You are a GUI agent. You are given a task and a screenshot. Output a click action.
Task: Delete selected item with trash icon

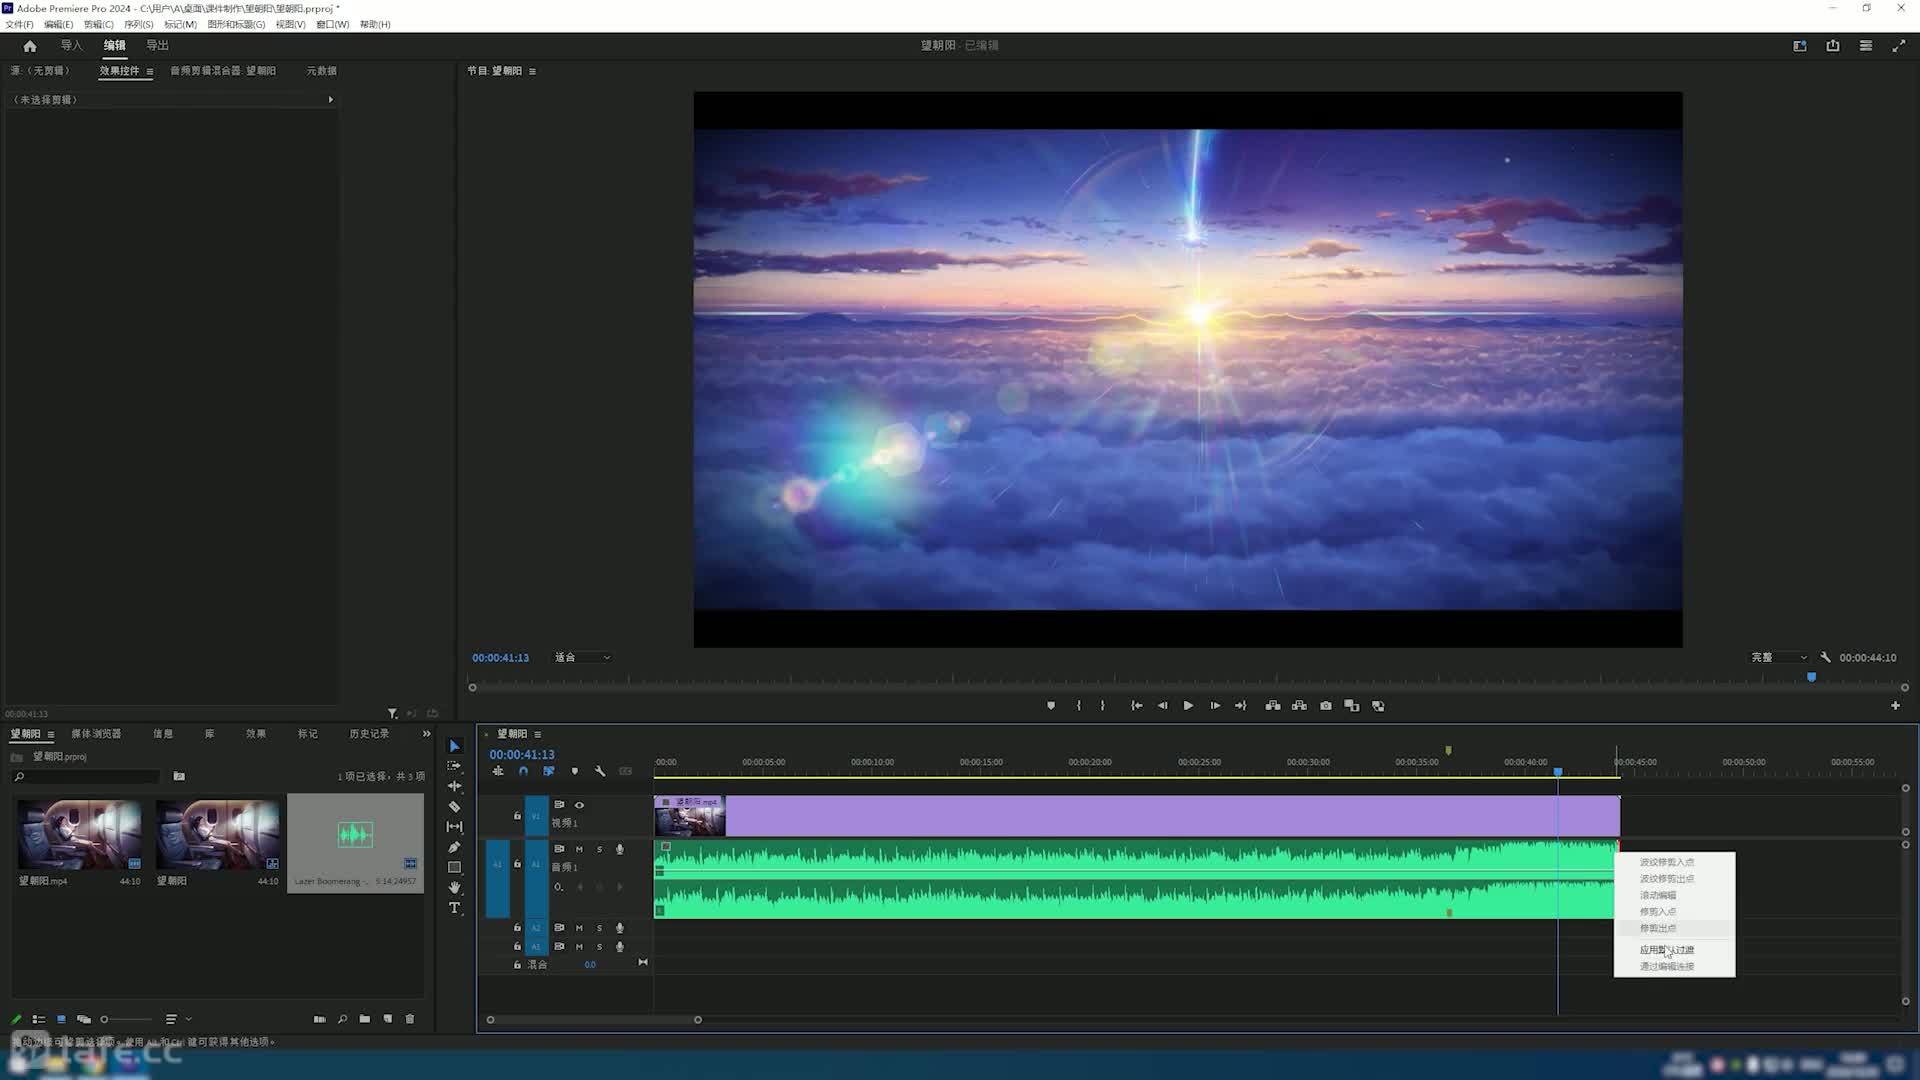point(410,1019)
